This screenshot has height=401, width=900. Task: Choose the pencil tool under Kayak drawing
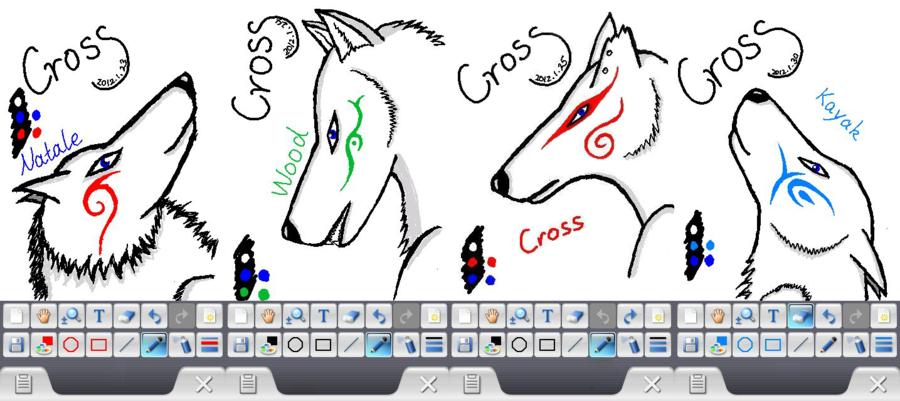tap(828, 345)
